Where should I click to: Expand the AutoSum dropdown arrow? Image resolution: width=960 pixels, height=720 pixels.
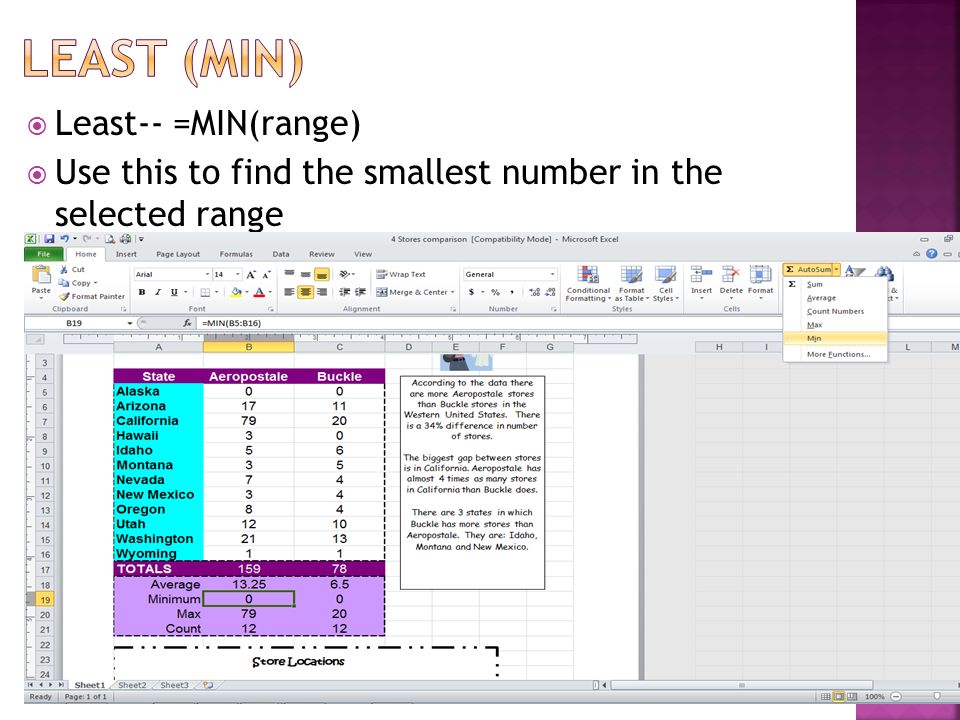(836, 269)
